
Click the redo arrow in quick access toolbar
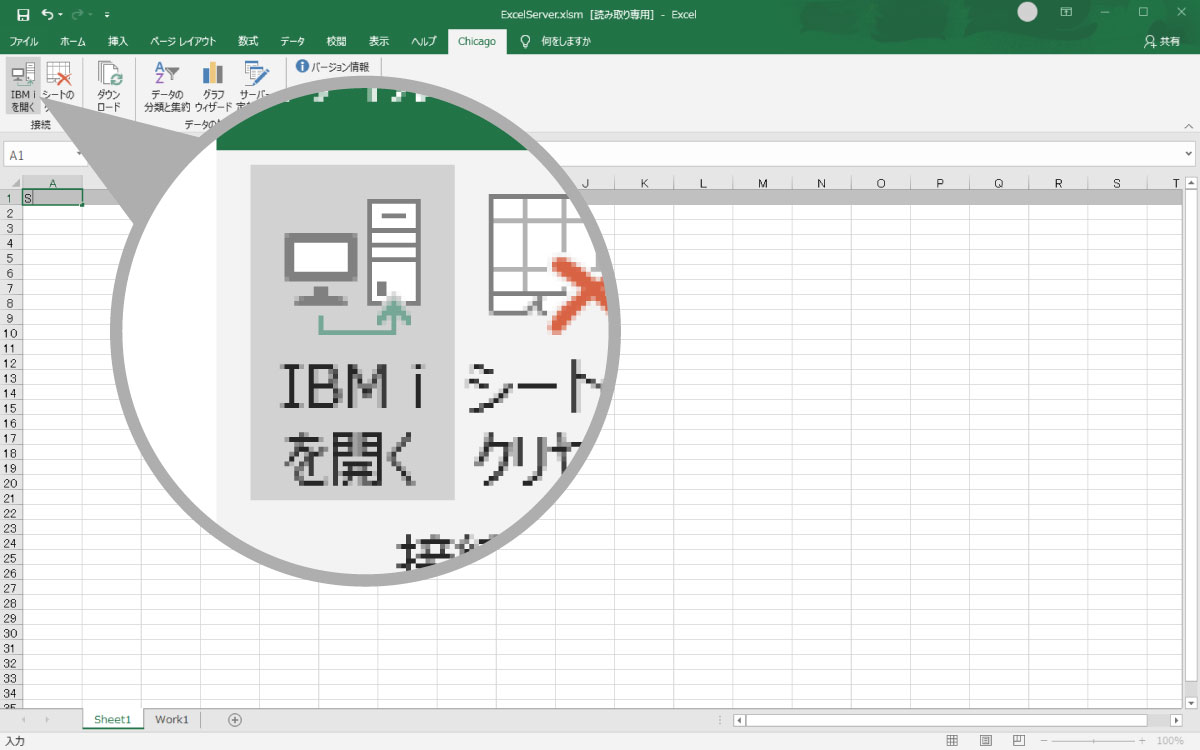coord(77,14)
